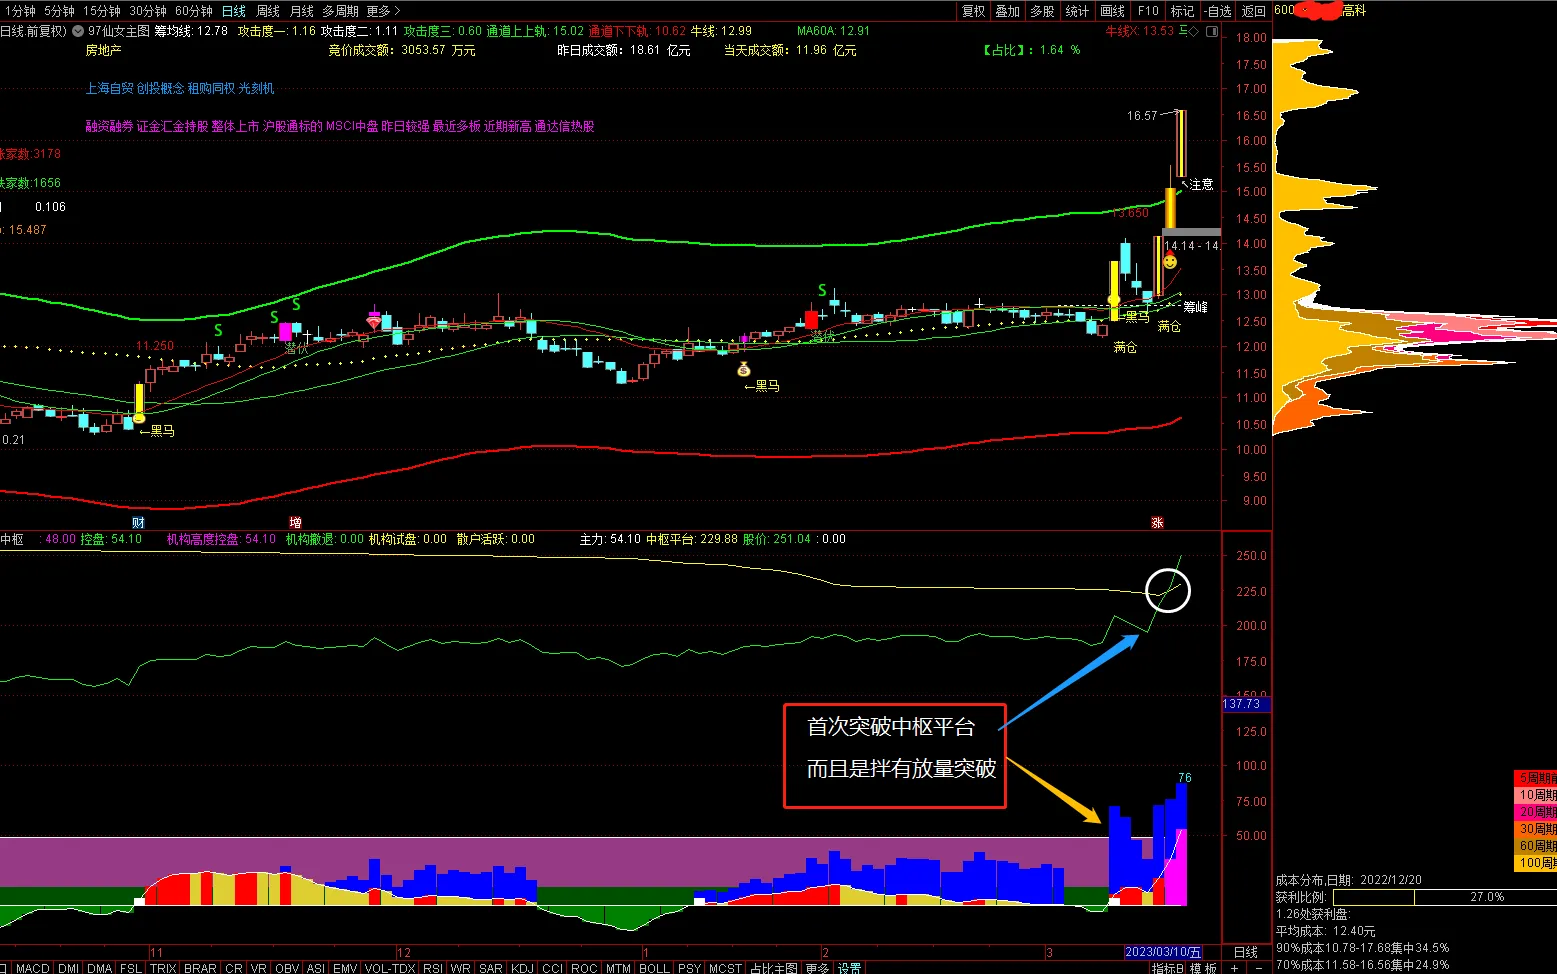Click the 平均成本: 12.40元 text

click(x=1326, y=931)
